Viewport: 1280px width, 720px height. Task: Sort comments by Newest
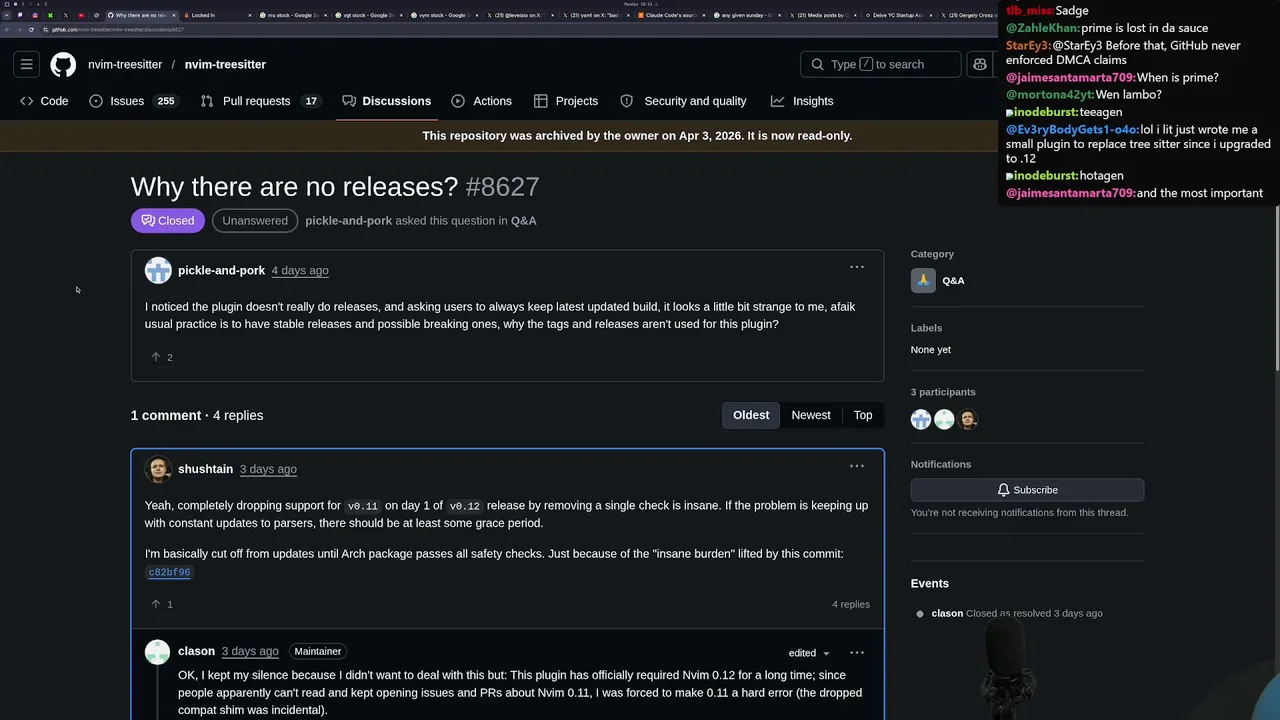coord(811,415)
